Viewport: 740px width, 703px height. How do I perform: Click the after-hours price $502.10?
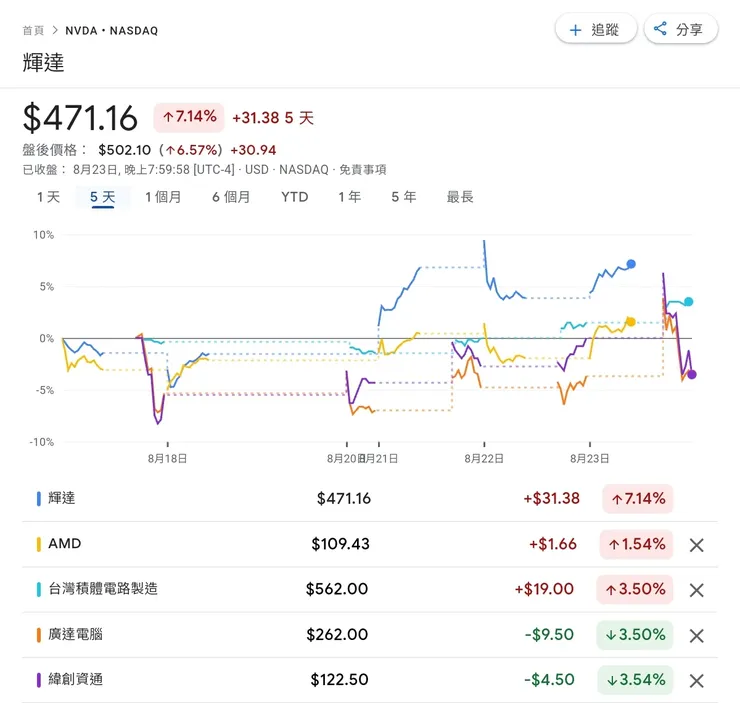pos(125,150)
